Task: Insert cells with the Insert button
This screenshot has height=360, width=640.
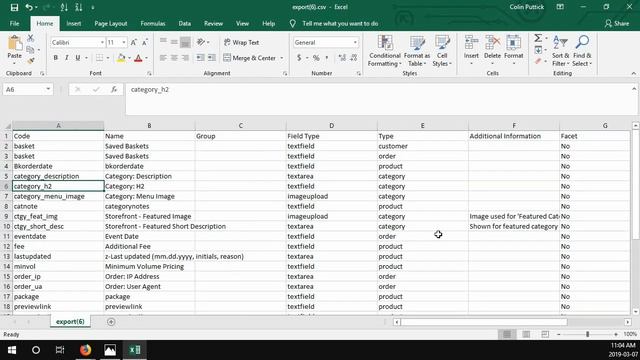Action: 471,51
